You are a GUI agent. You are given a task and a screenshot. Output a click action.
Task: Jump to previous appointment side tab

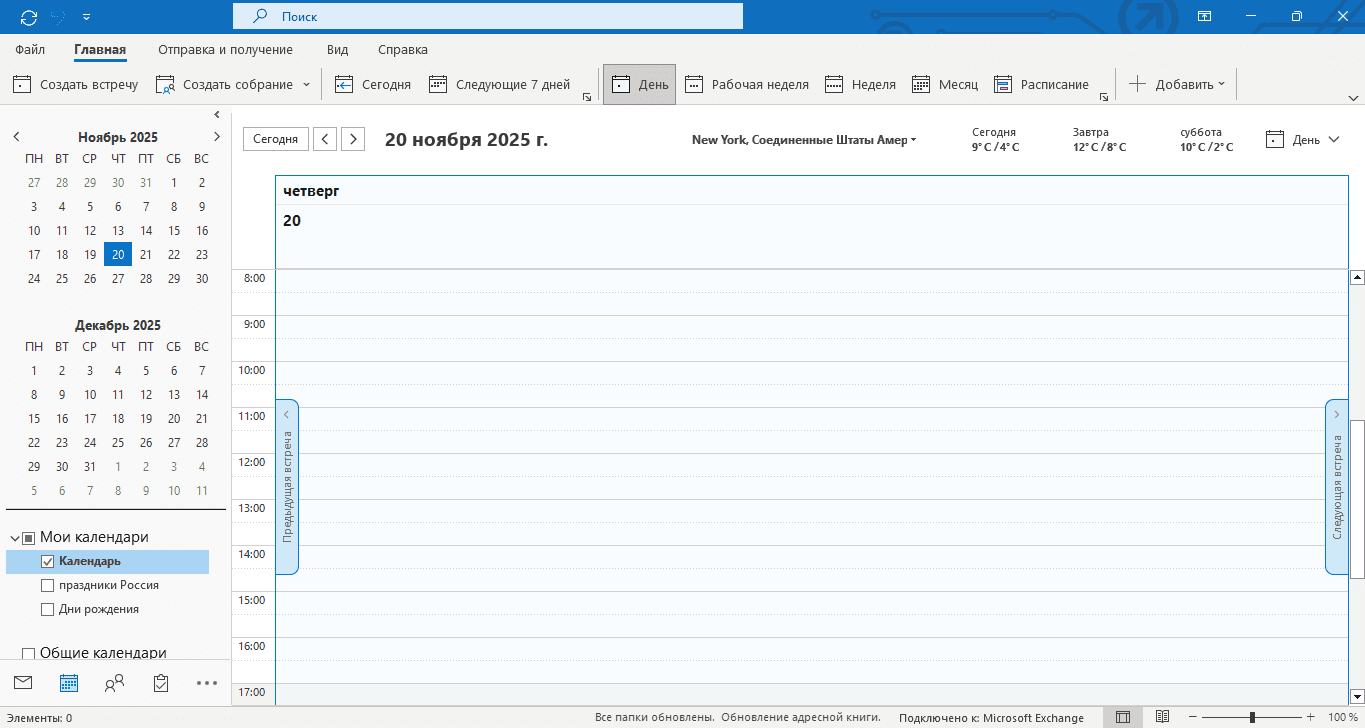287,487
